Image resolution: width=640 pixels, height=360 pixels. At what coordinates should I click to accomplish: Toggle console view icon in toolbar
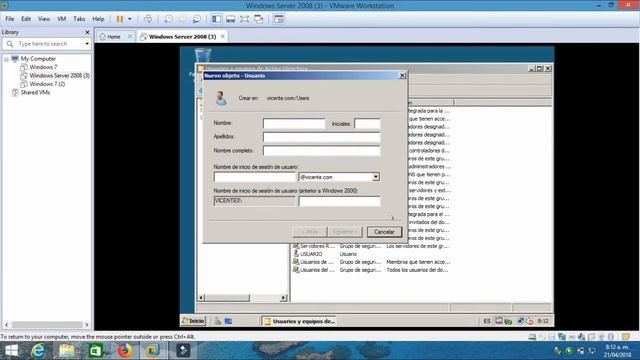point(279,19)
